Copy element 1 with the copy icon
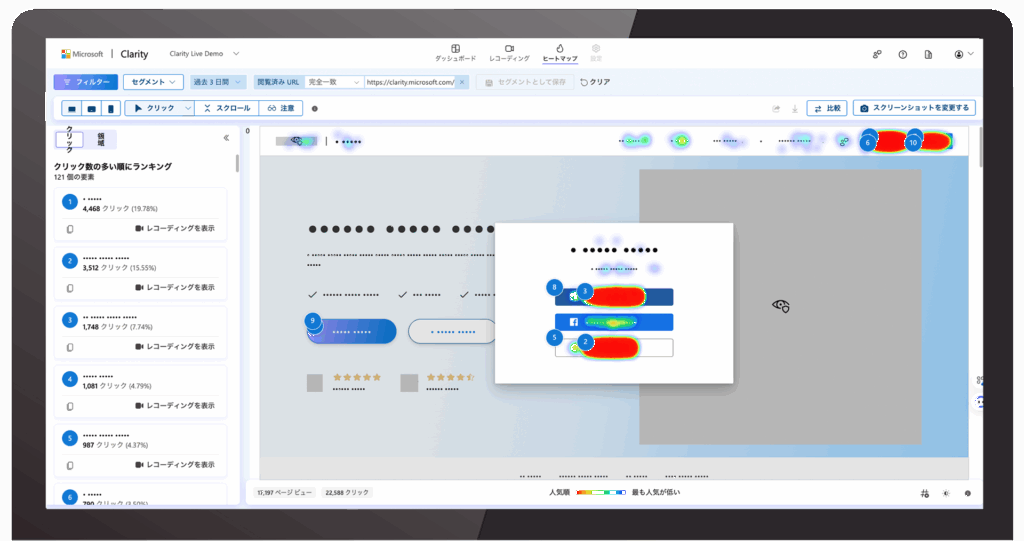Viewport: 1024px width, 541px height. pyautogui.click(x=70, y=229)
